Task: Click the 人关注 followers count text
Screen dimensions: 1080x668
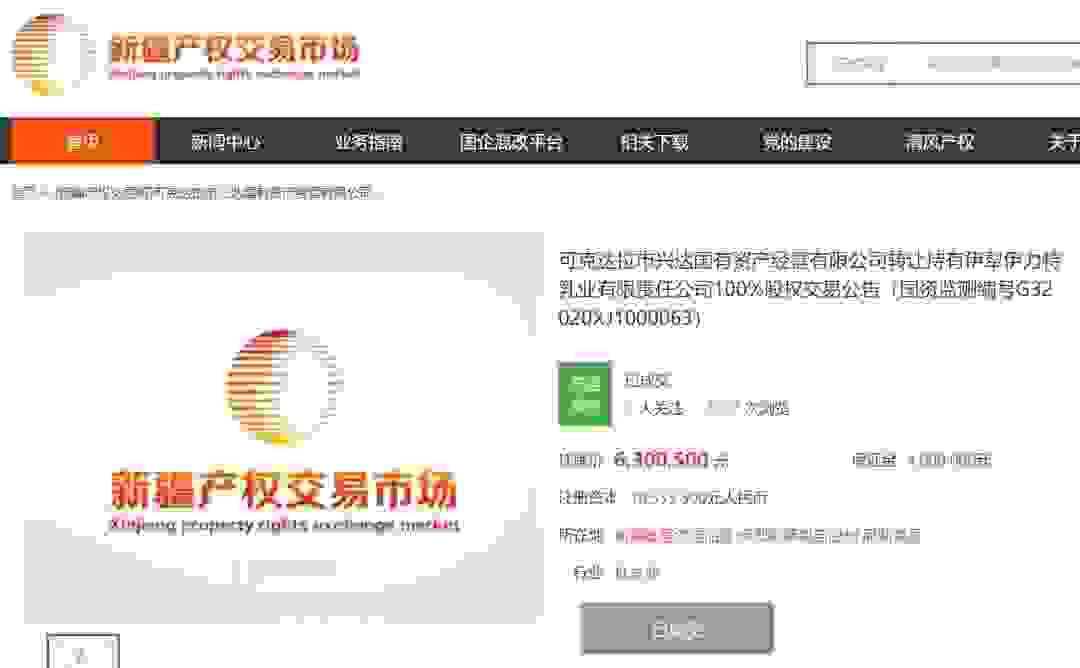Action: [654, 408]
